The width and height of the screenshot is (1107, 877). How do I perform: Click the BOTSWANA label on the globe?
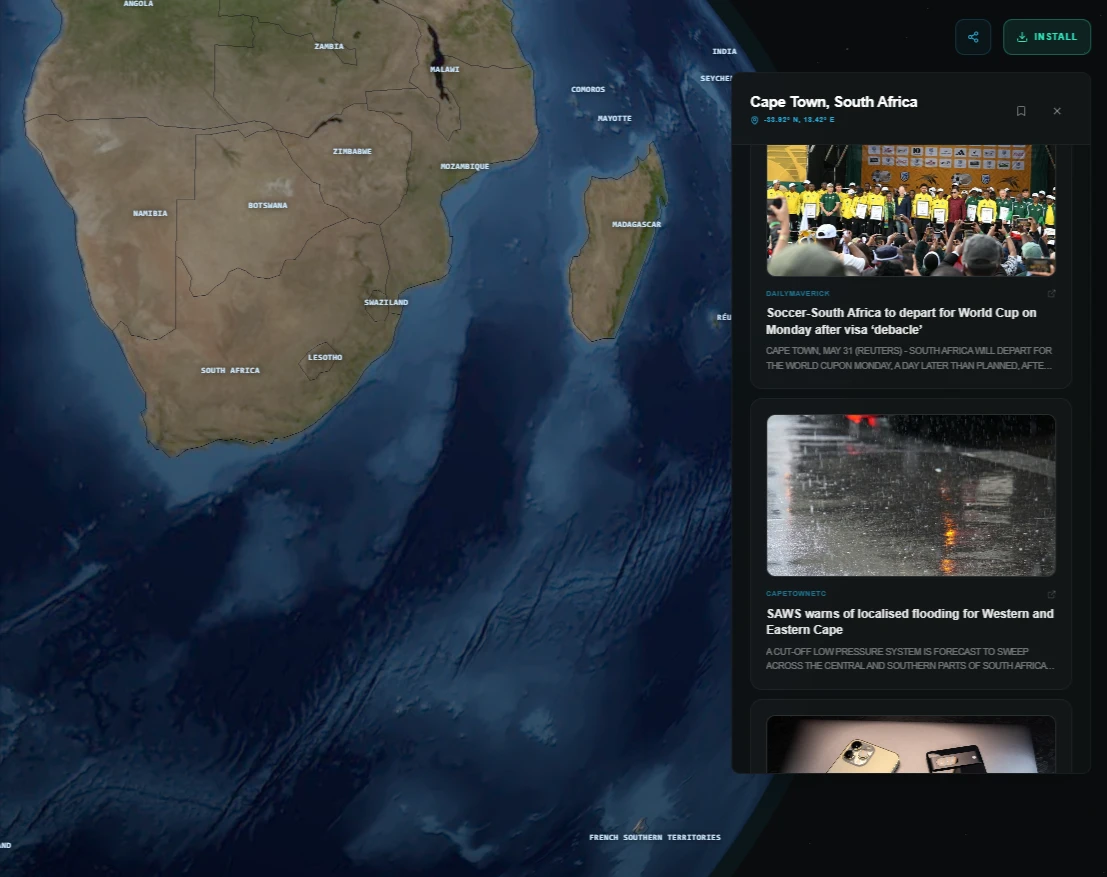268,205
